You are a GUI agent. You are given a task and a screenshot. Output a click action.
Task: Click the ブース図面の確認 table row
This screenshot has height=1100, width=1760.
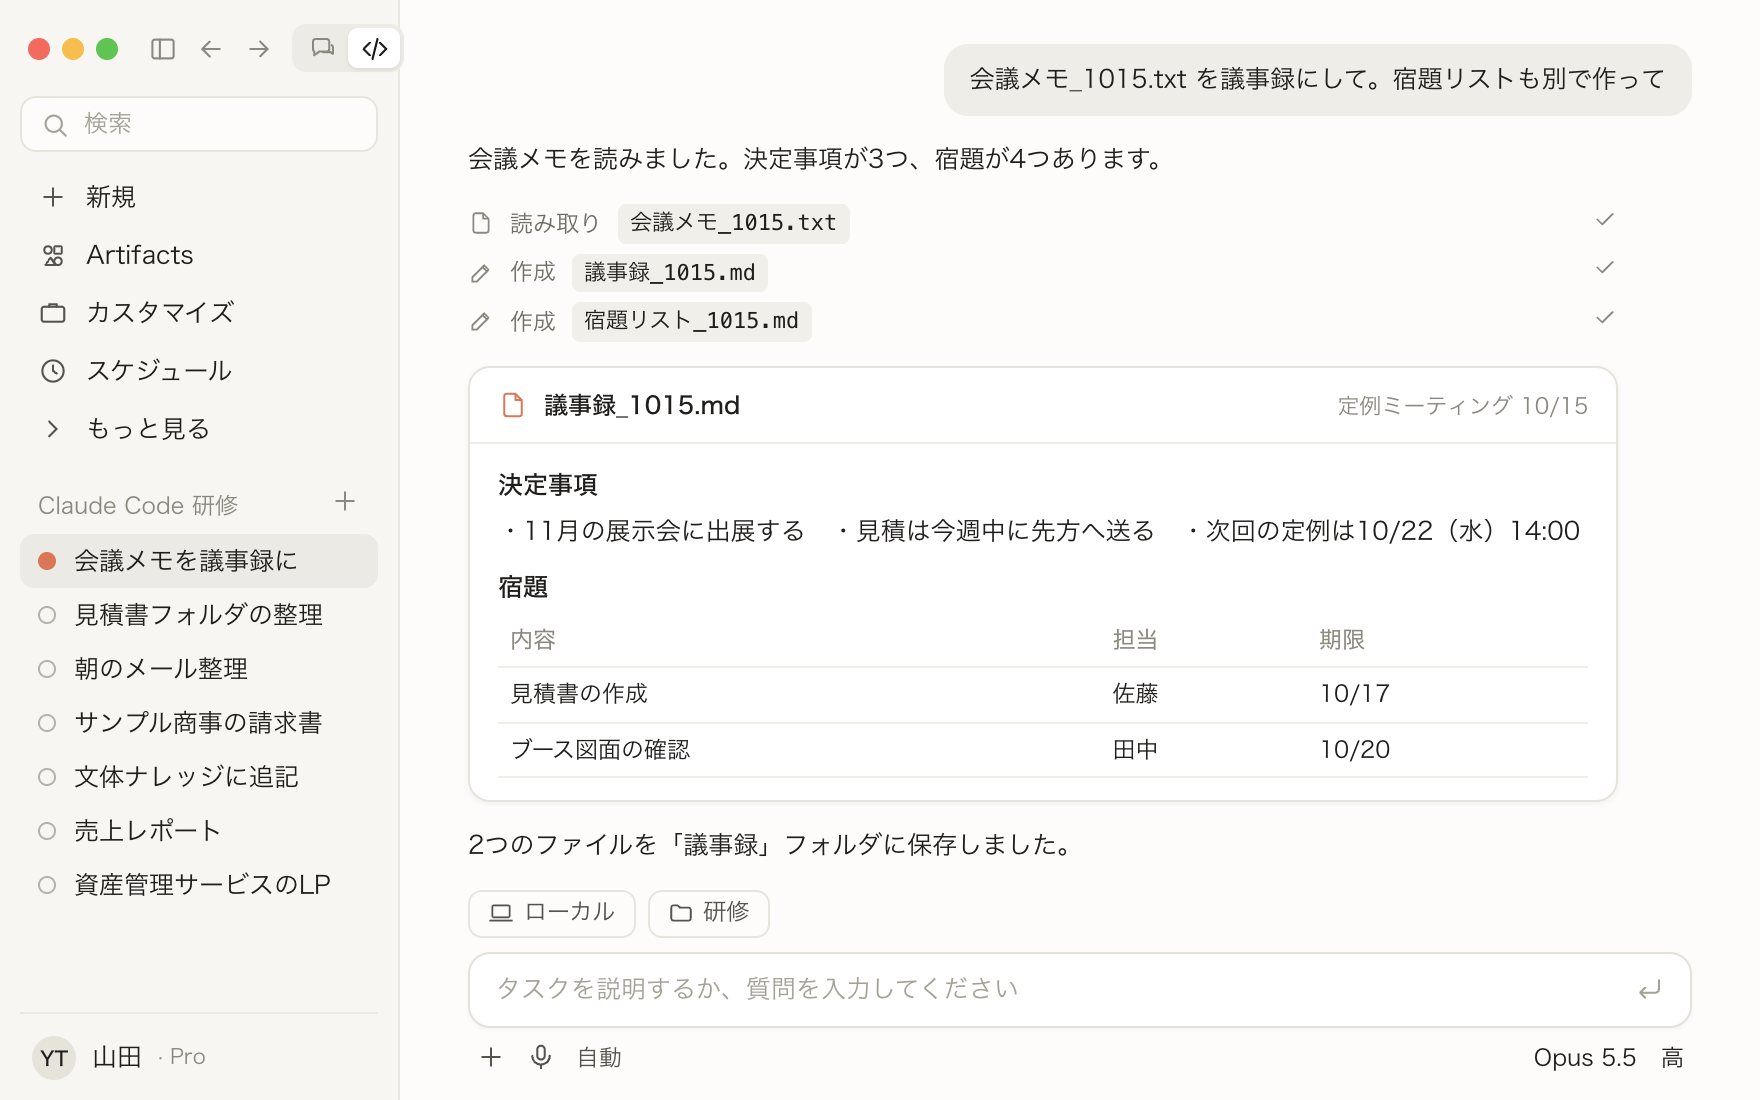(1043, 750)
